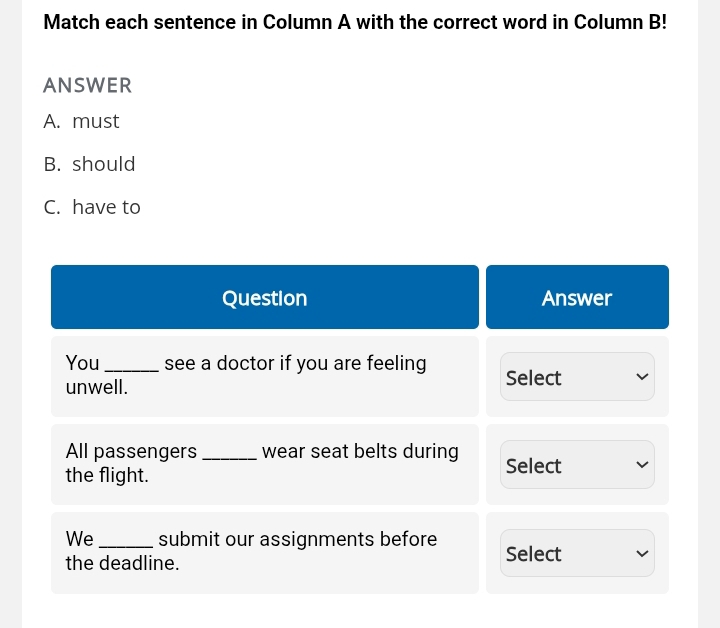Click the blue Answer column header

tap(577, 298)
